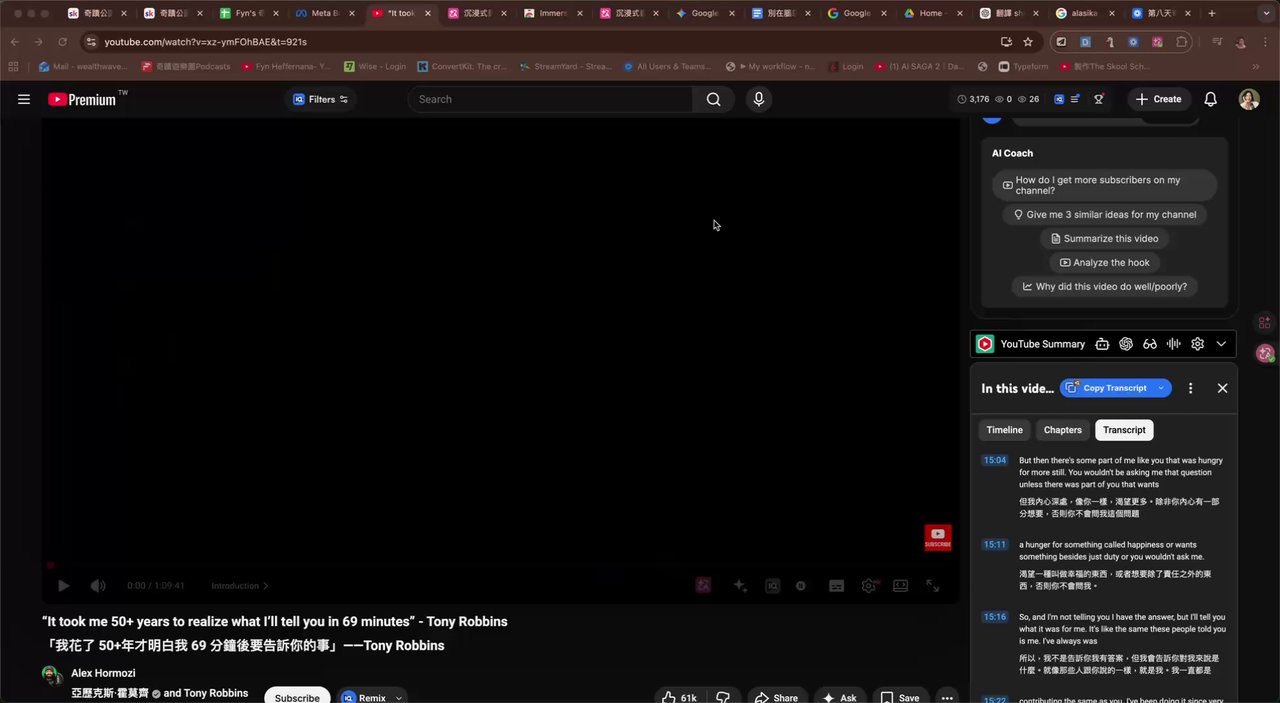The image size is (1280, 703).
Task: Jump to transcript timestamp 15:04
Action: (x=995, y=461)
